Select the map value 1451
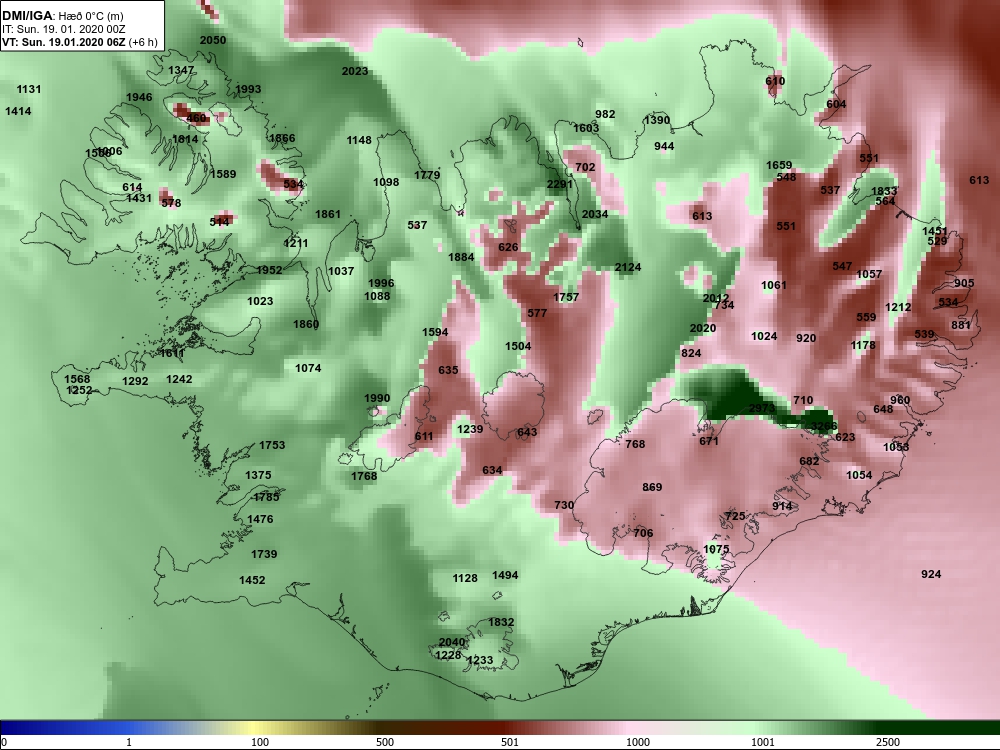Screen dimensions: 1000x750 pos(935,231)
